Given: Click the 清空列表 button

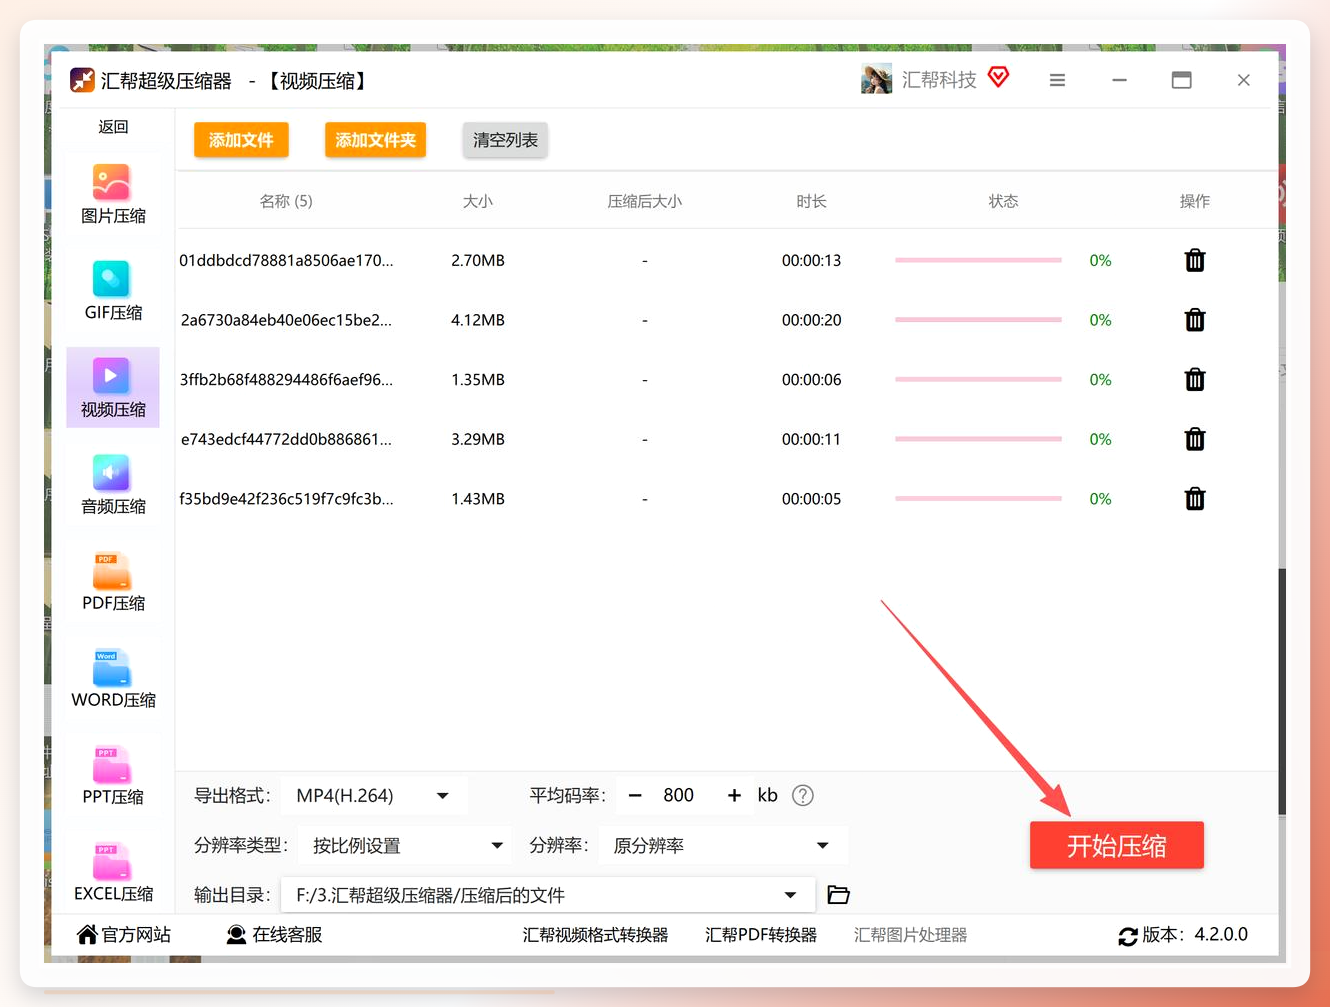Looking at the screenshot, I should (x=505, y=140).
